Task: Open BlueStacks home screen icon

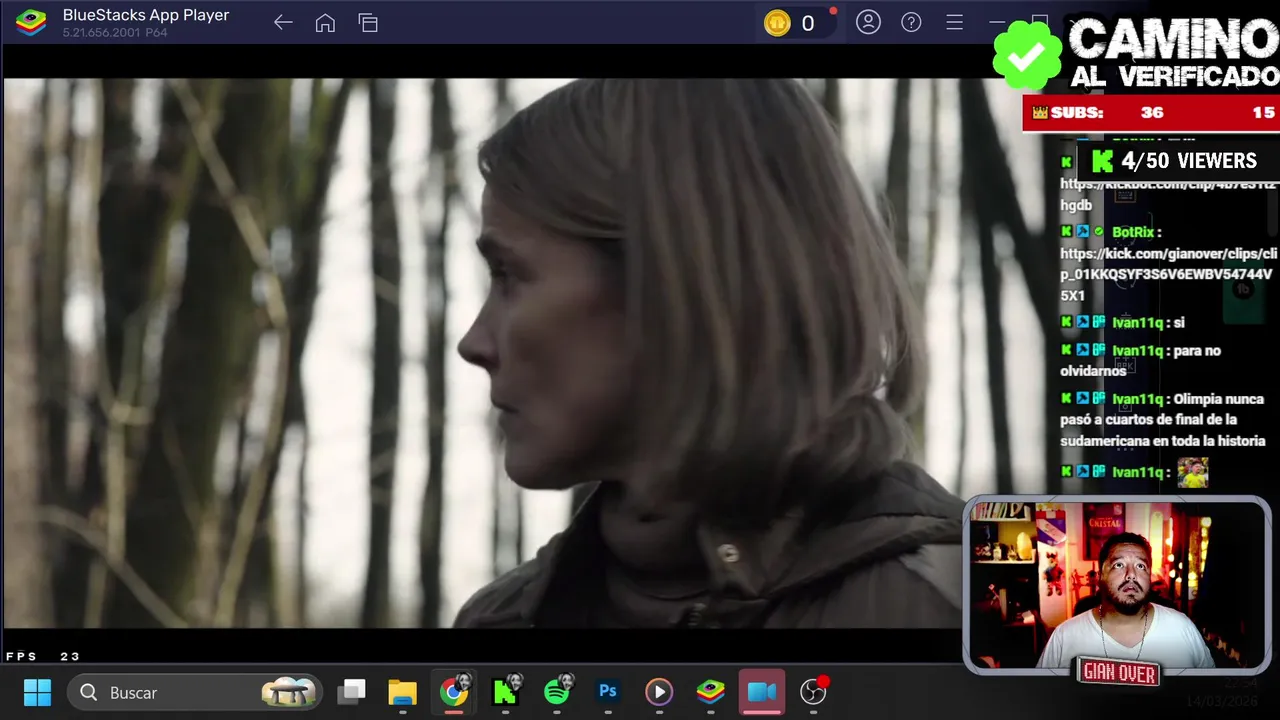Action: click(325, 22)
